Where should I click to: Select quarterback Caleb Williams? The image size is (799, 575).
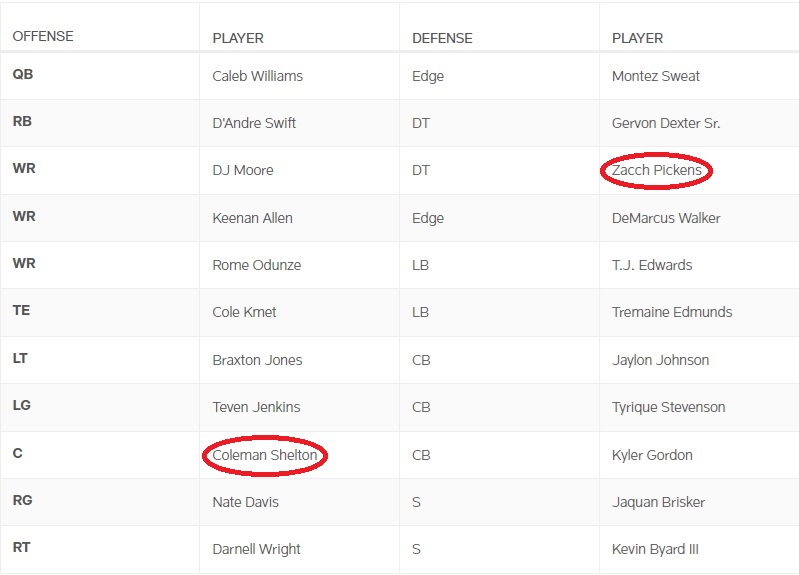(x=257, y=76)
